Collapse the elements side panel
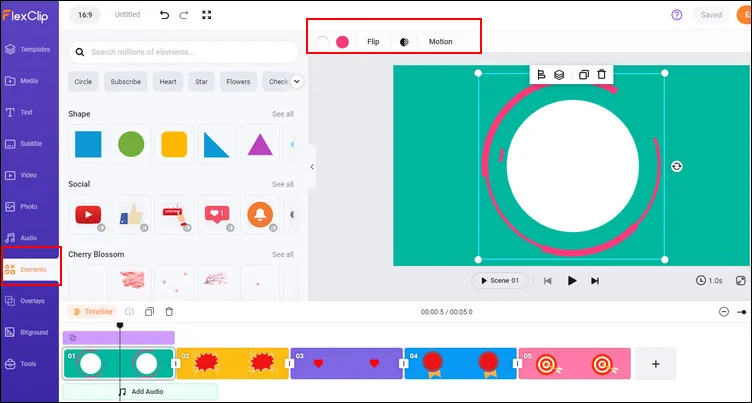The image size is (752, 403). [312, 167]
